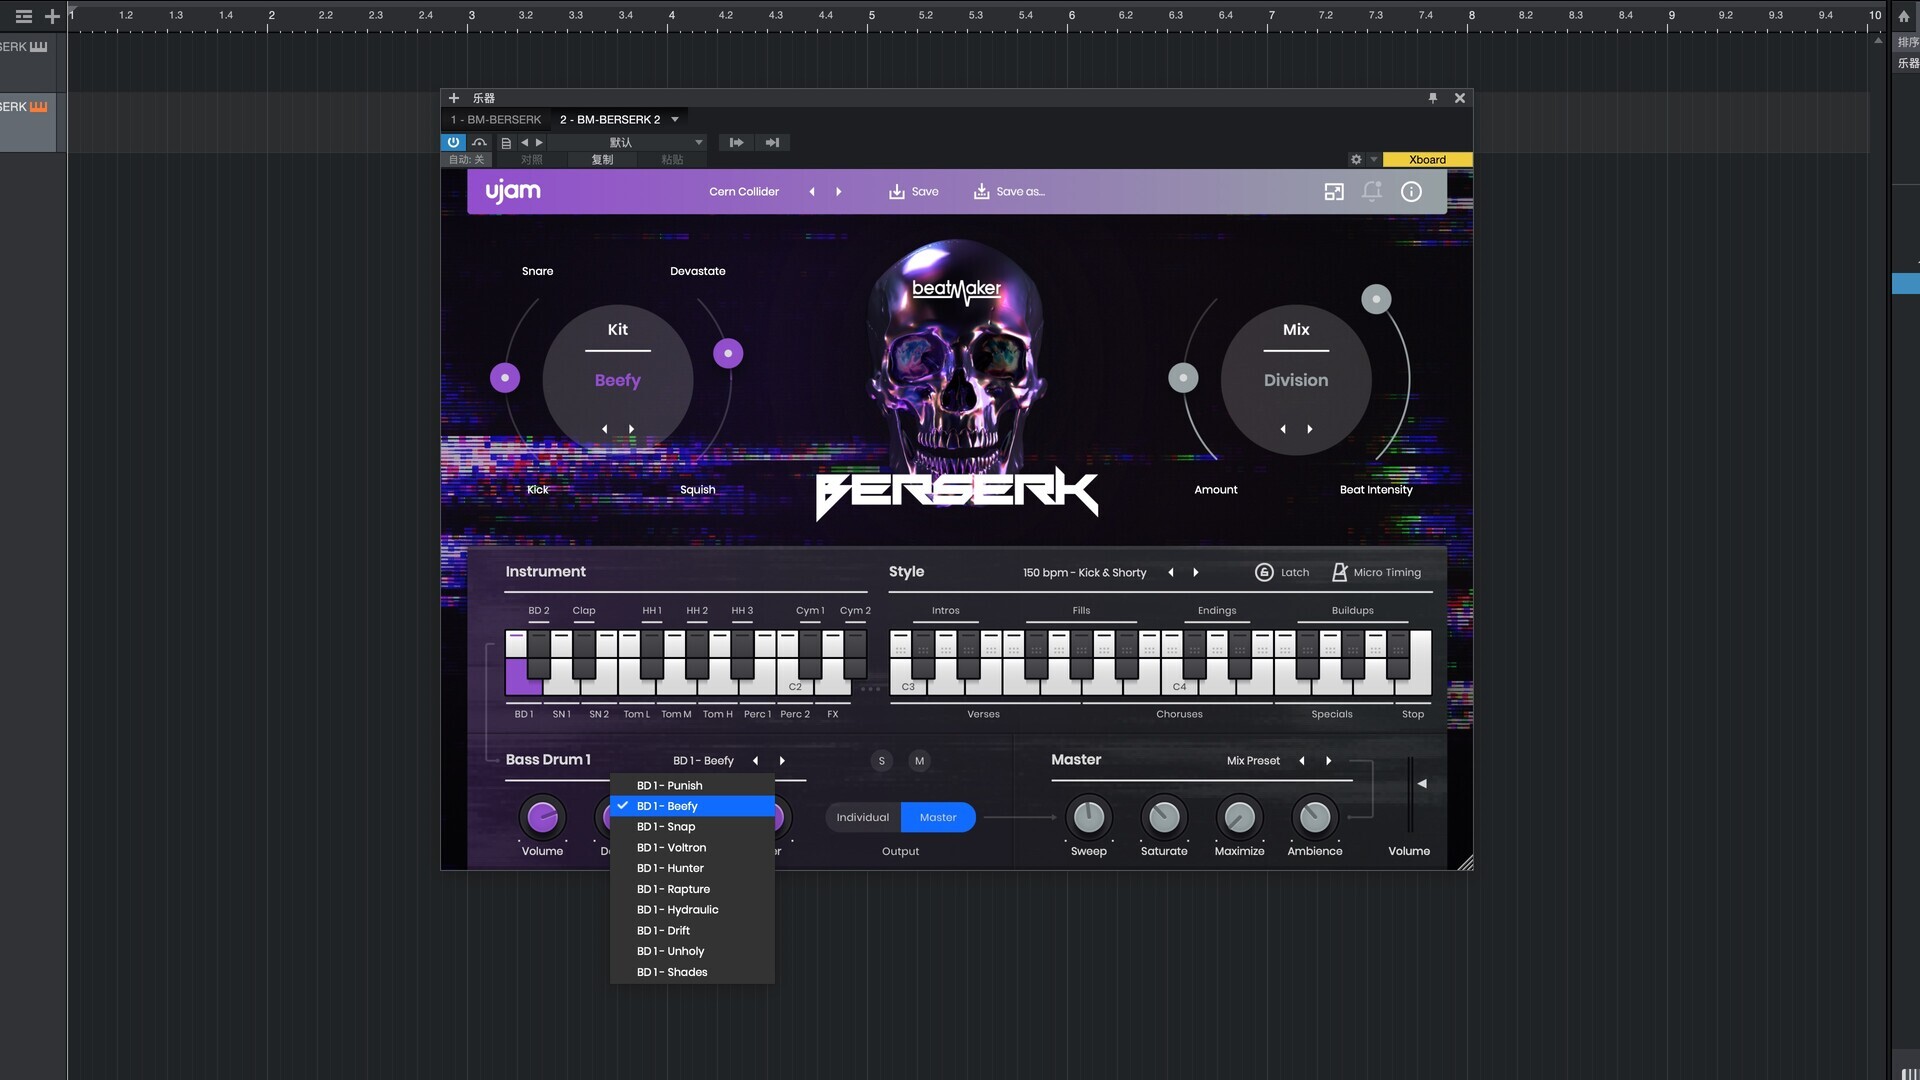Click the BD 1 purple instrument key
The image size is (1920, 1080).
point(519,677)
